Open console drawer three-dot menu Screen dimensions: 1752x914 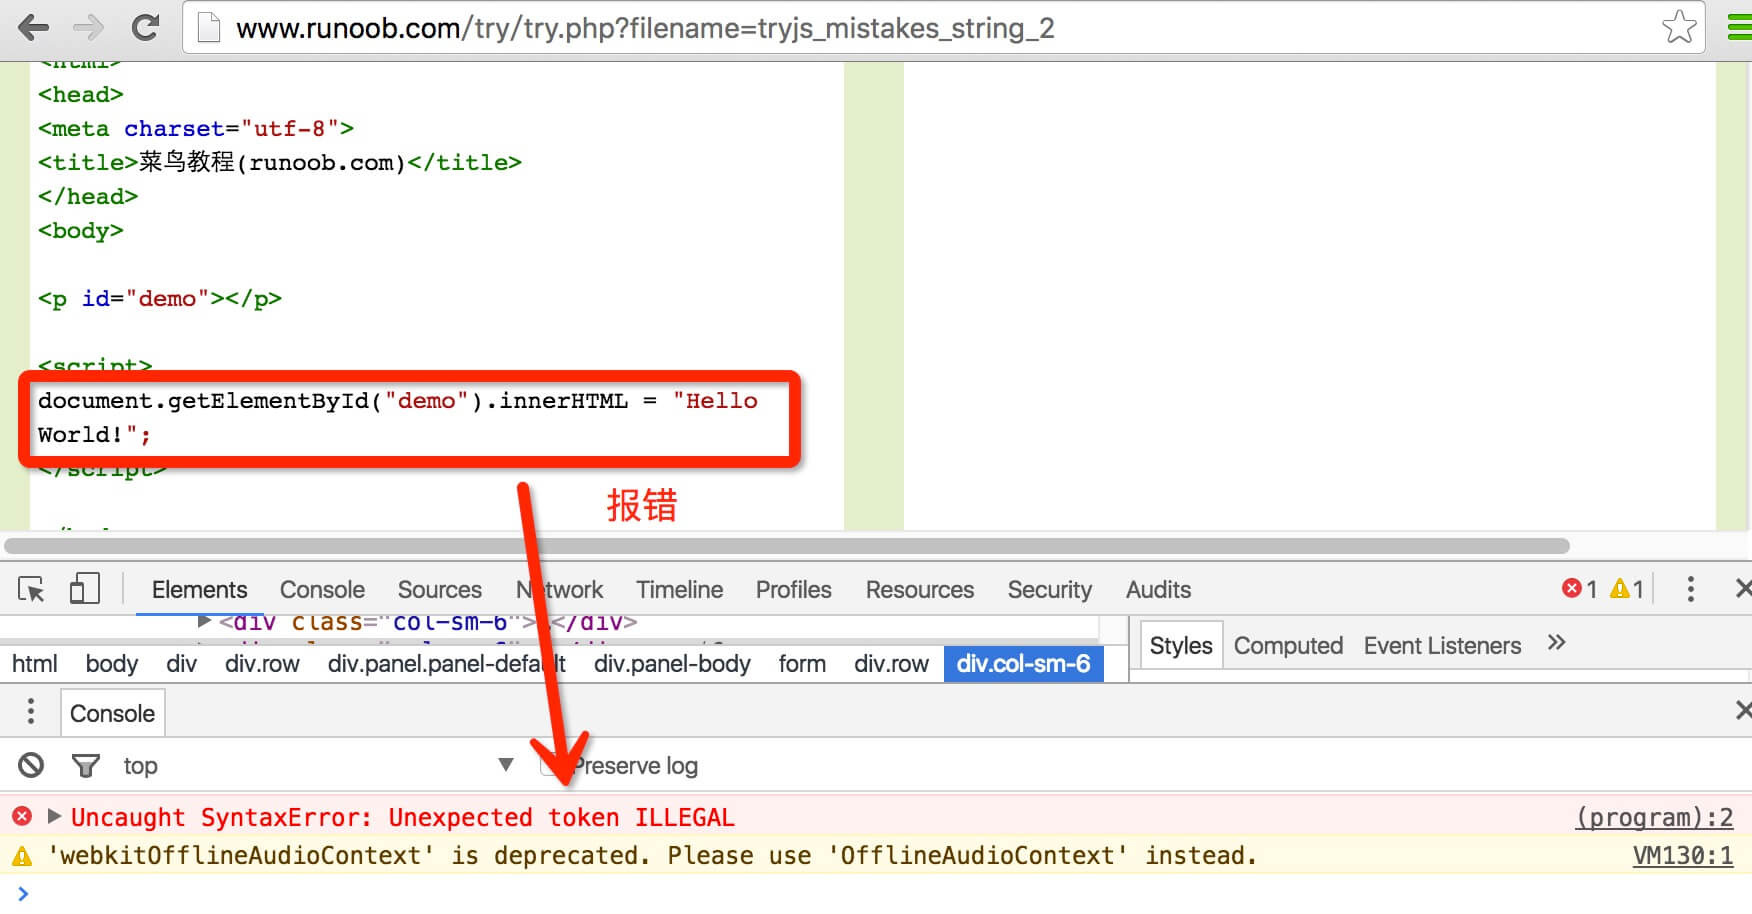tap(31, 712)
